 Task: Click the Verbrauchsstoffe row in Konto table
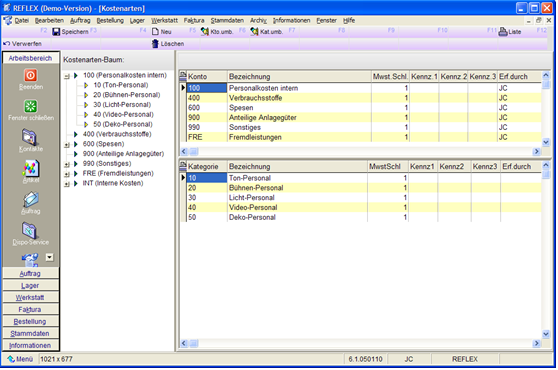pyautogui.click(x=363, y=98)
